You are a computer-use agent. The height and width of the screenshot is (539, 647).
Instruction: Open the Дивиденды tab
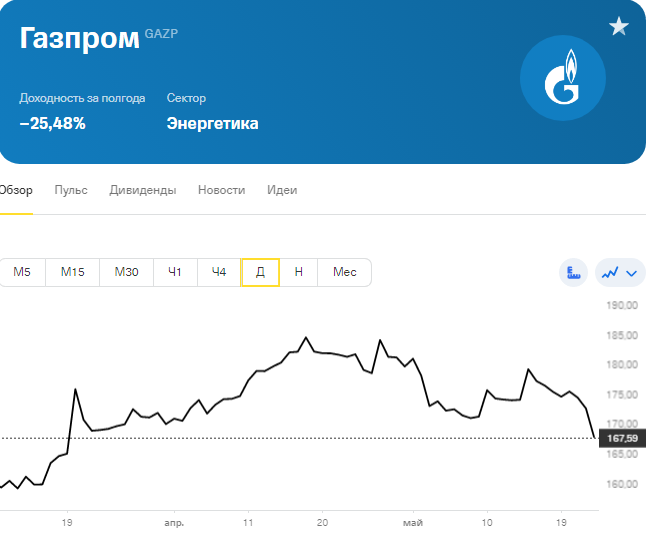[x=143, y=190]
